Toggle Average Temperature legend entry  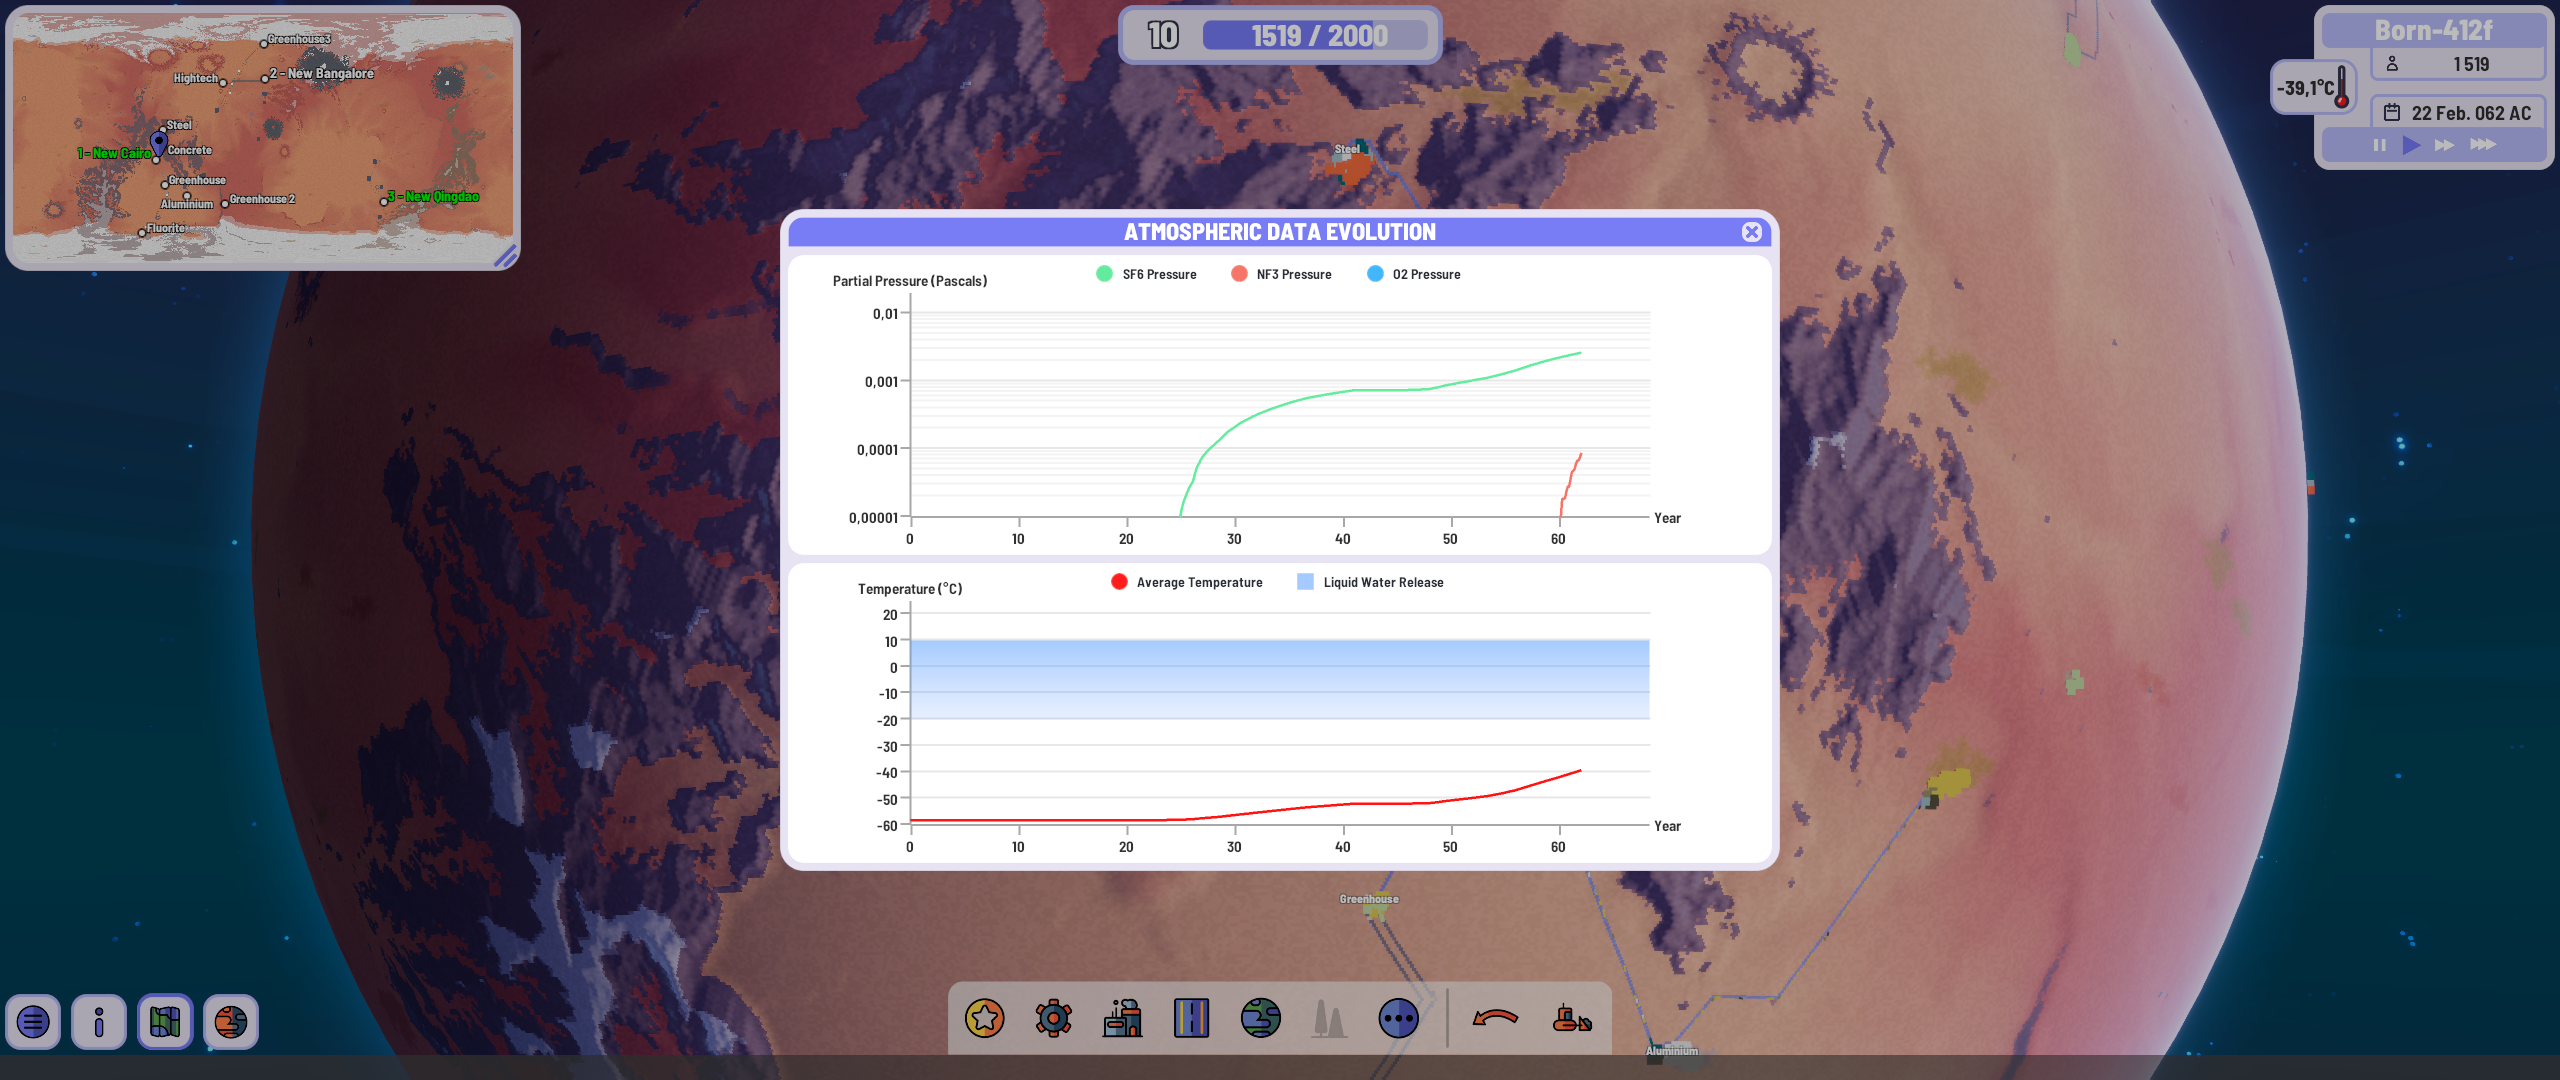[1186, 582]
